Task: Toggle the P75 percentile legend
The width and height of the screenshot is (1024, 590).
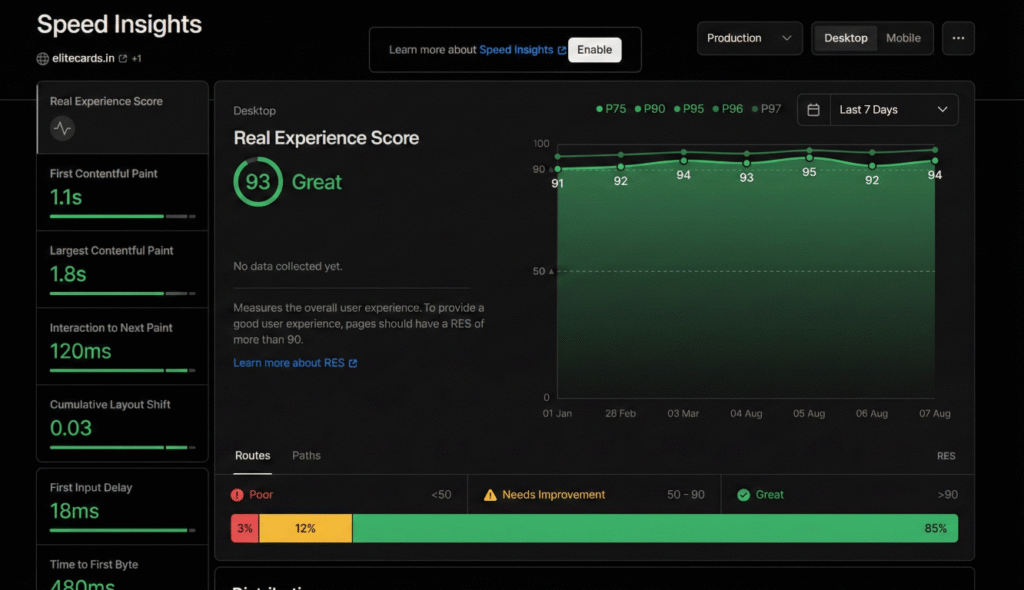Action: pyautogui.click(x=610, y=109)
